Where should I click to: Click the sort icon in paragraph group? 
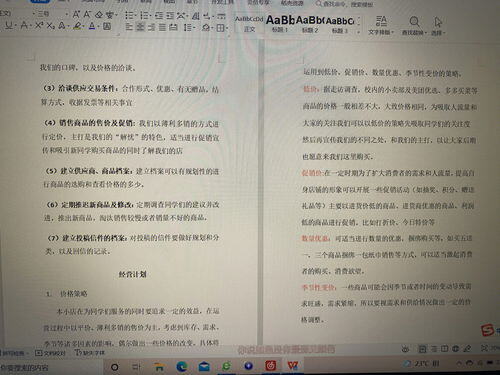[x=196, y=15]
